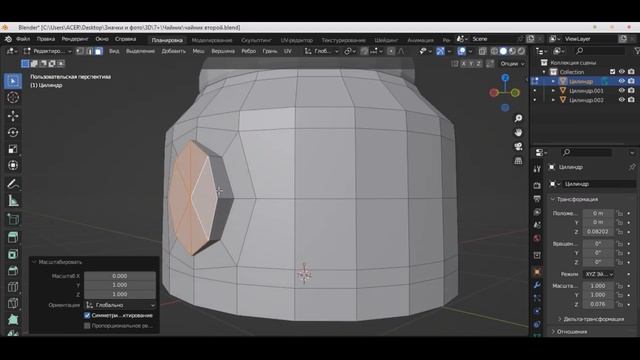
Task: Switch to the Моделирование workspace tab
Action: [212, 40]
